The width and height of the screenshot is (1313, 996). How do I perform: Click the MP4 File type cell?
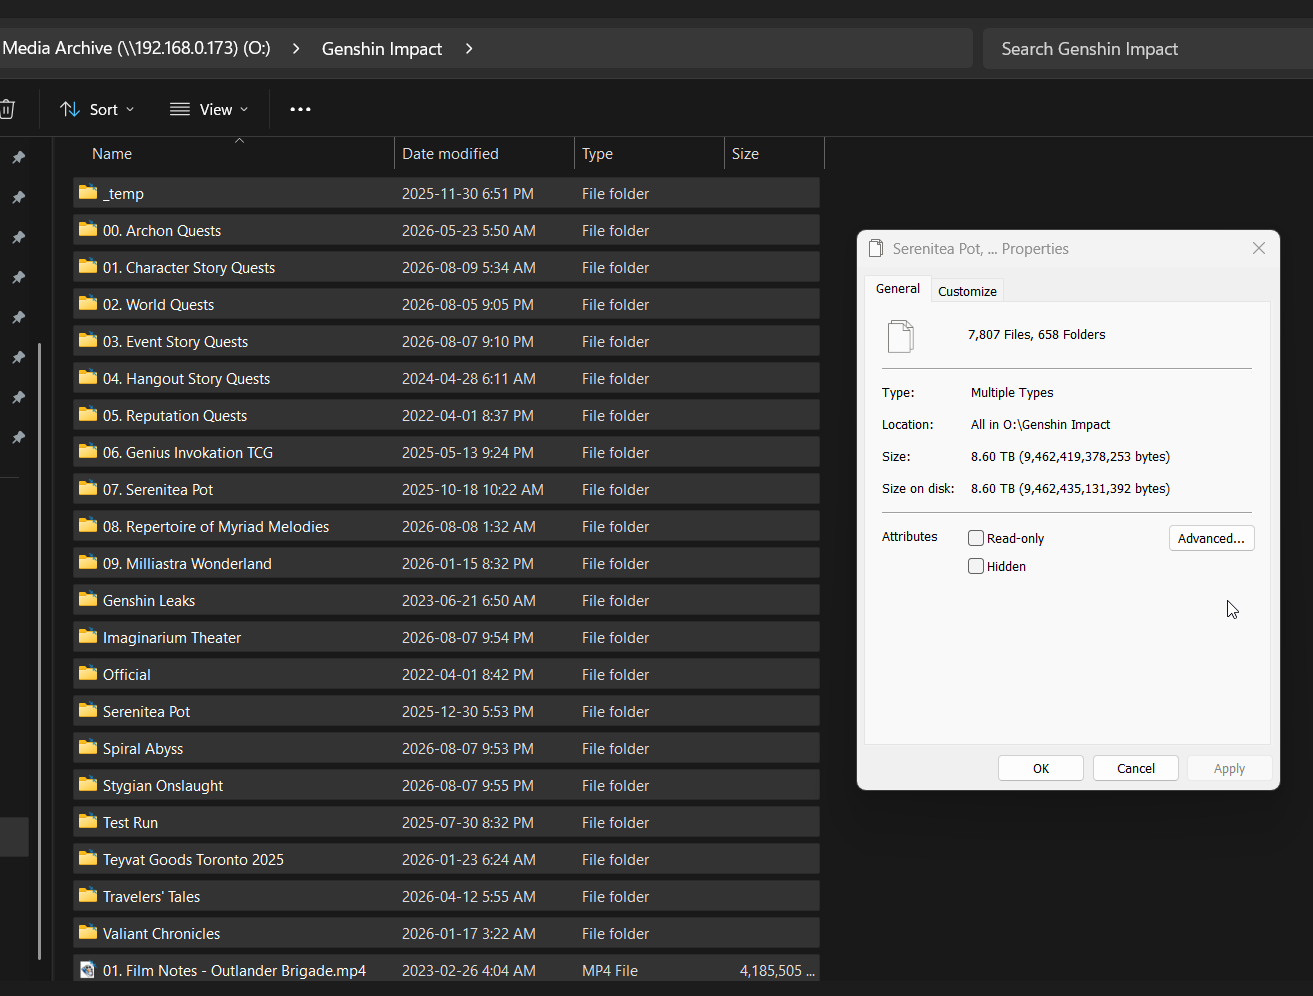point(610,970)
